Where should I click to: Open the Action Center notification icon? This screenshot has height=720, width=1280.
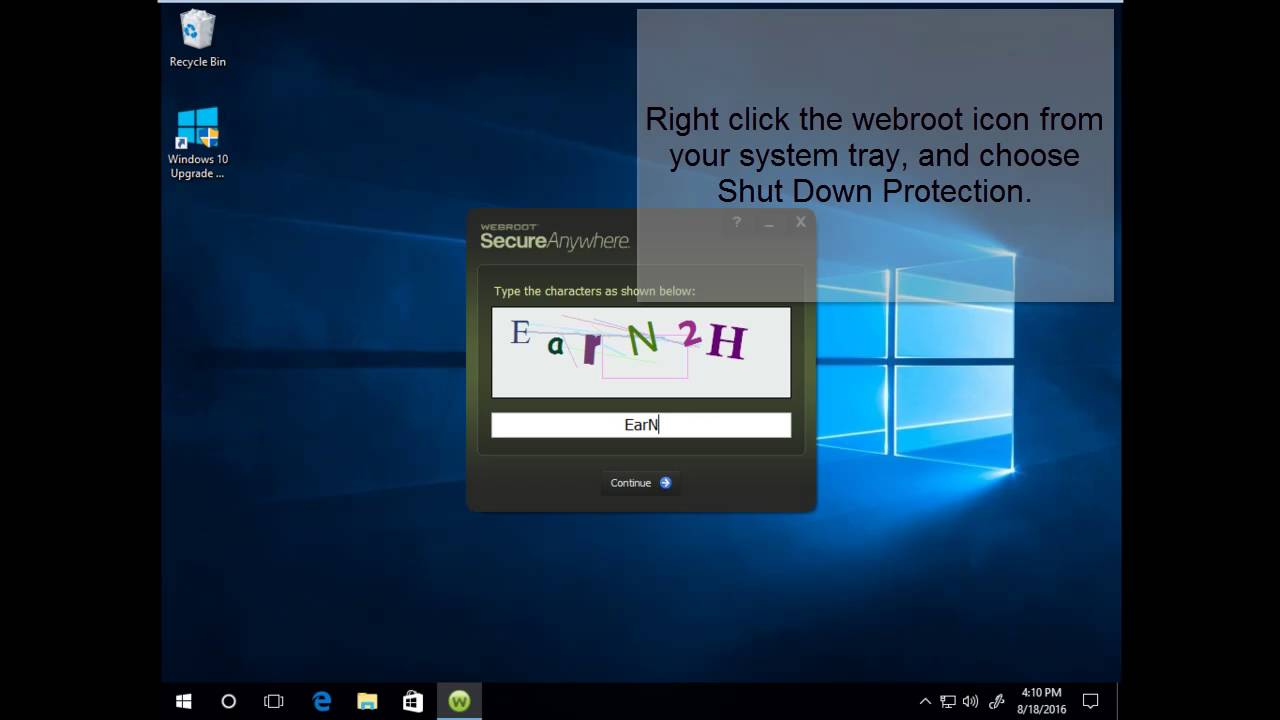tap(1091, 702)
